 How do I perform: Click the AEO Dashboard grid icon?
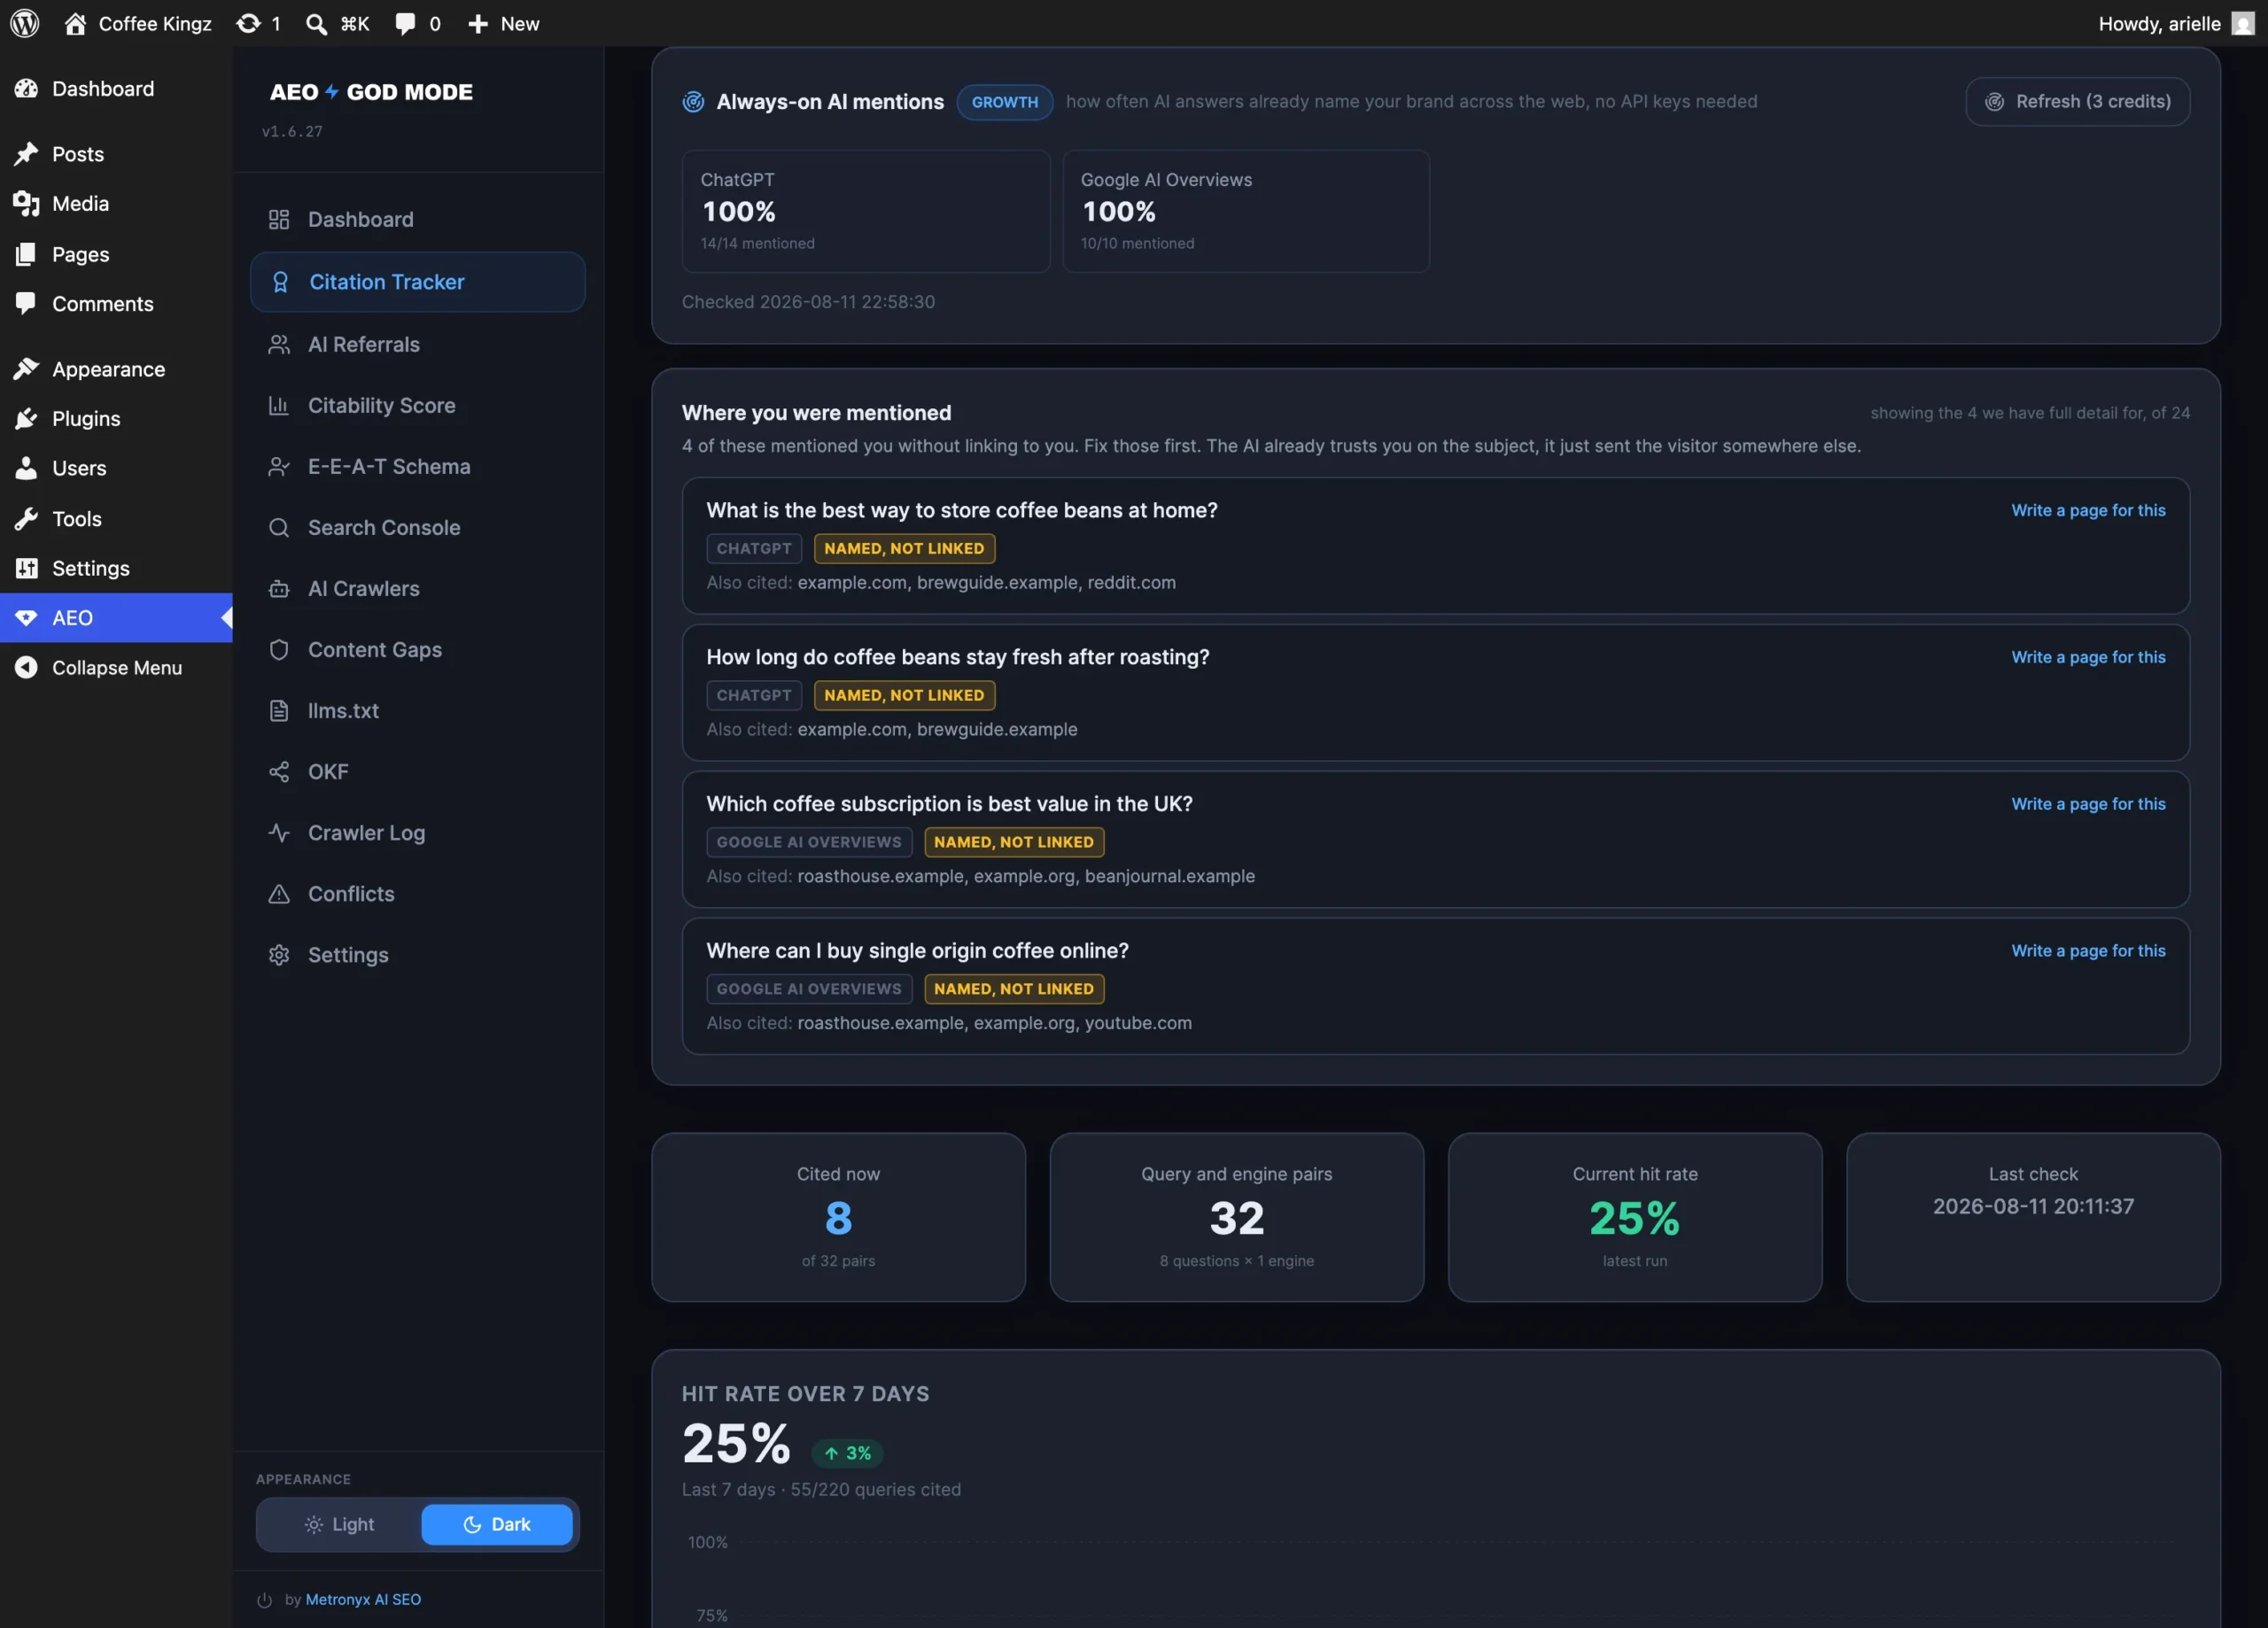[279, 219]
